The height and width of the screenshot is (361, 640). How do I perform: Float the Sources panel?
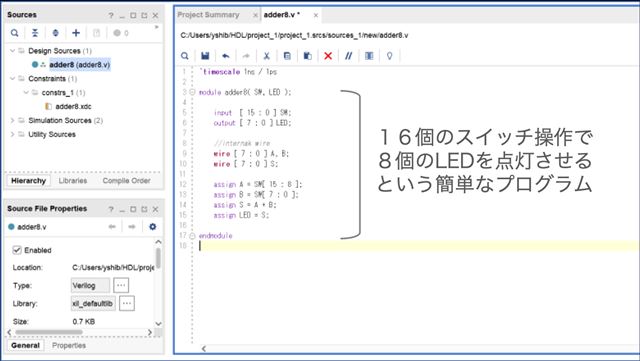[x=144, y=16]
